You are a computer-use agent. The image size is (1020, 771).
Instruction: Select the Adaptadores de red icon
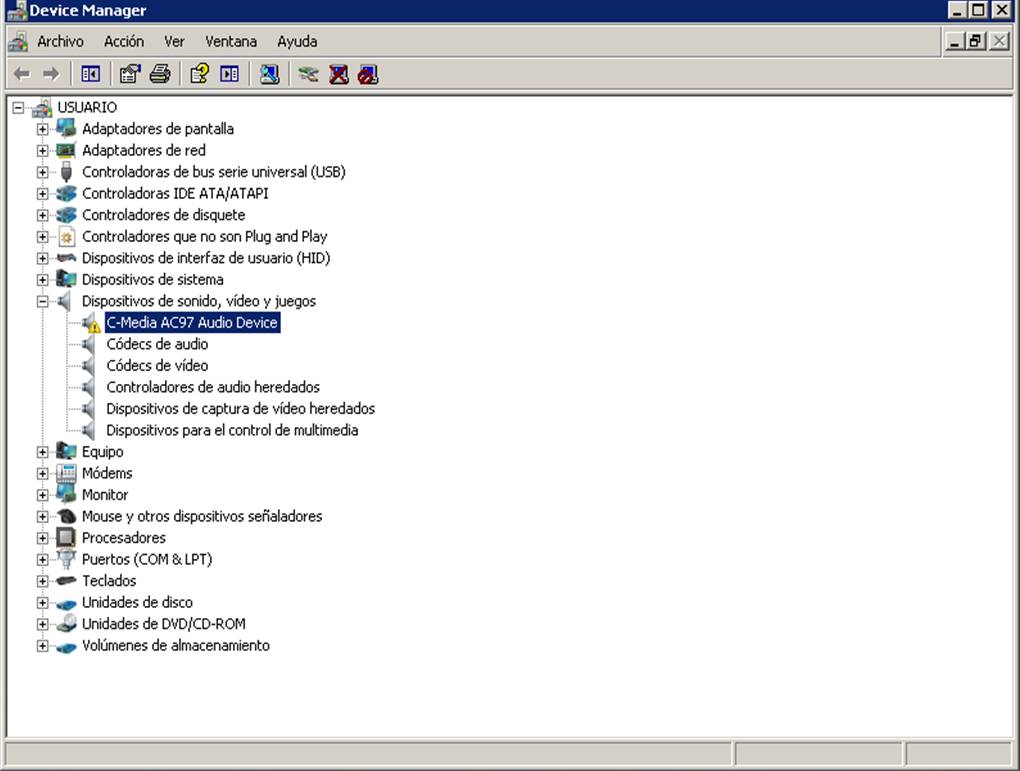66,150
